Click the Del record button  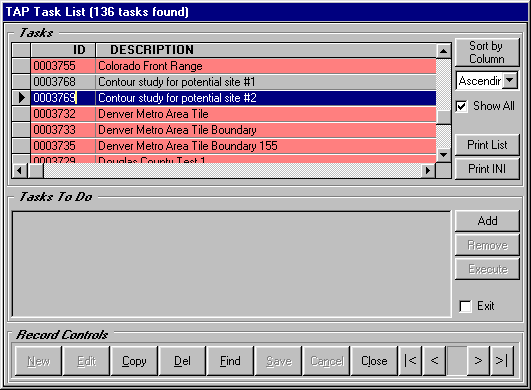(x=182, y=361)
